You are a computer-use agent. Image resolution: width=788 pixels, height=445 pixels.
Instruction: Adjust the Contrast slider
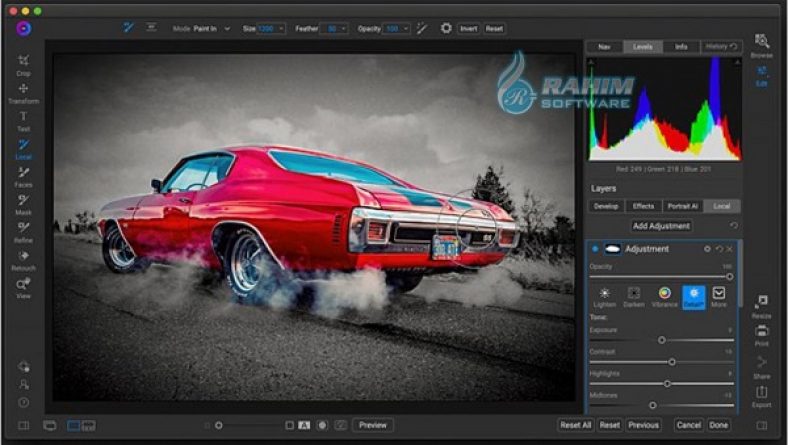(x=661, y=362)
